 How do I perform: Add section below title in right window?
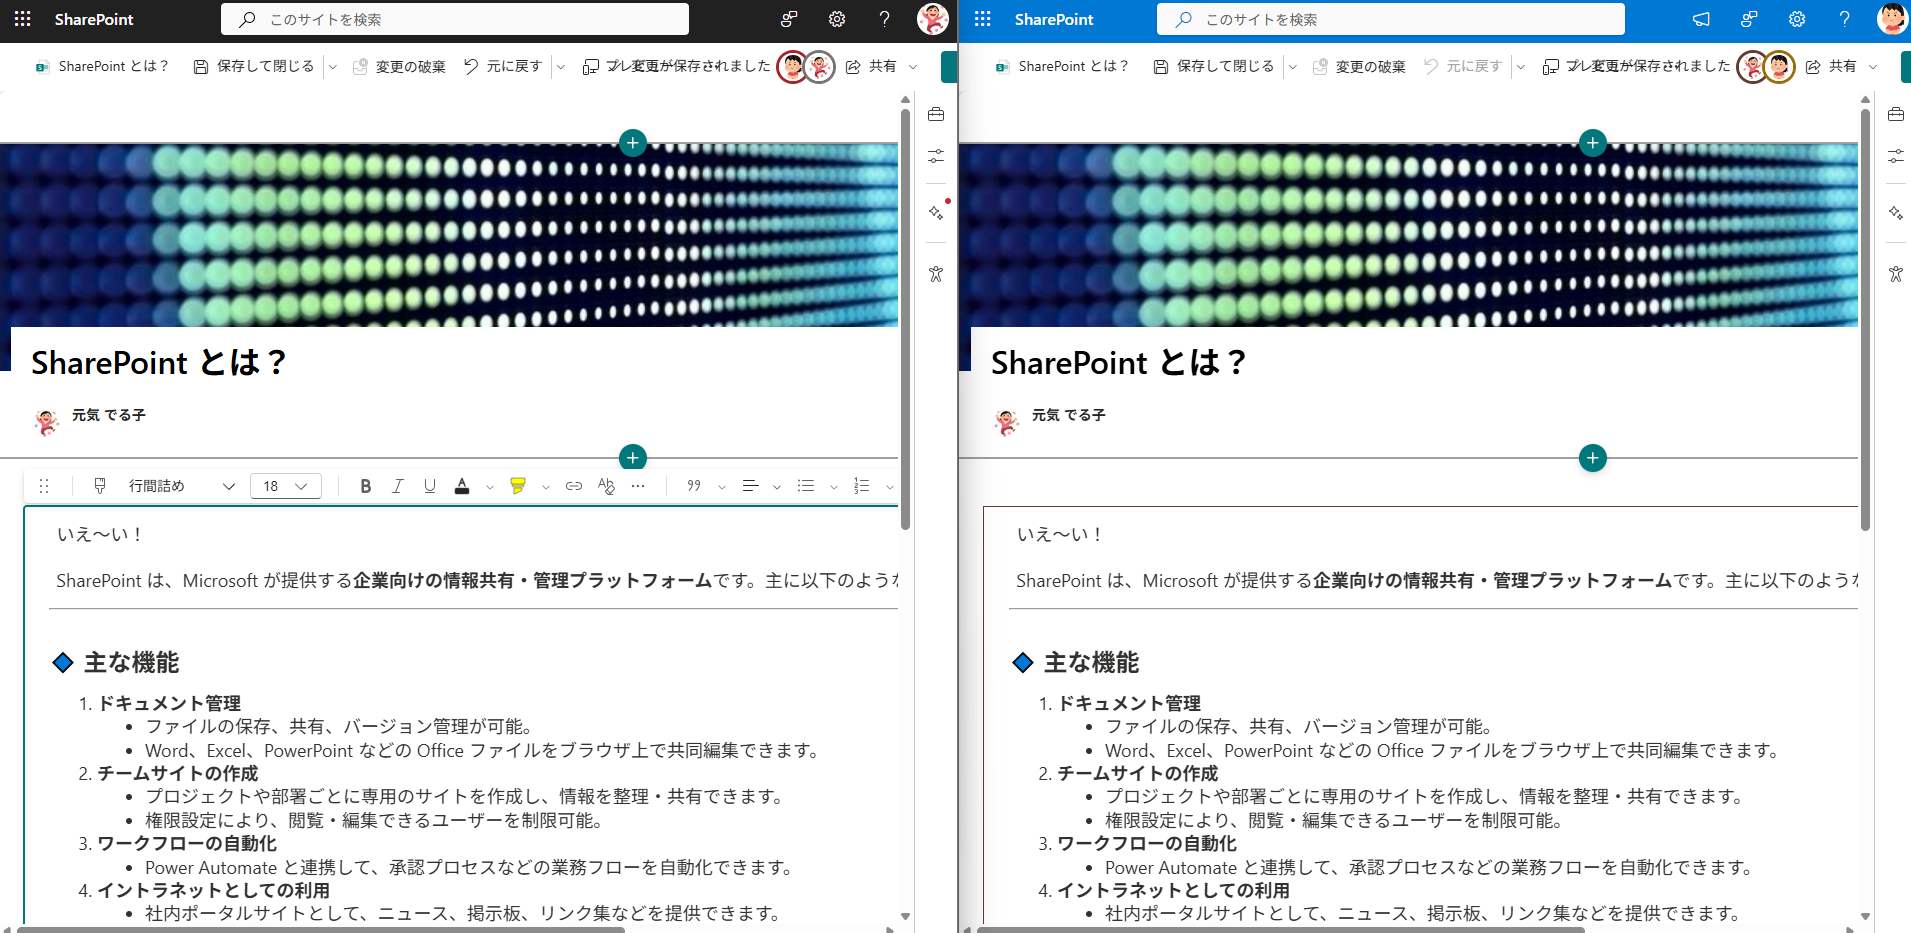pyautogui.click(x=1593, y=458)
